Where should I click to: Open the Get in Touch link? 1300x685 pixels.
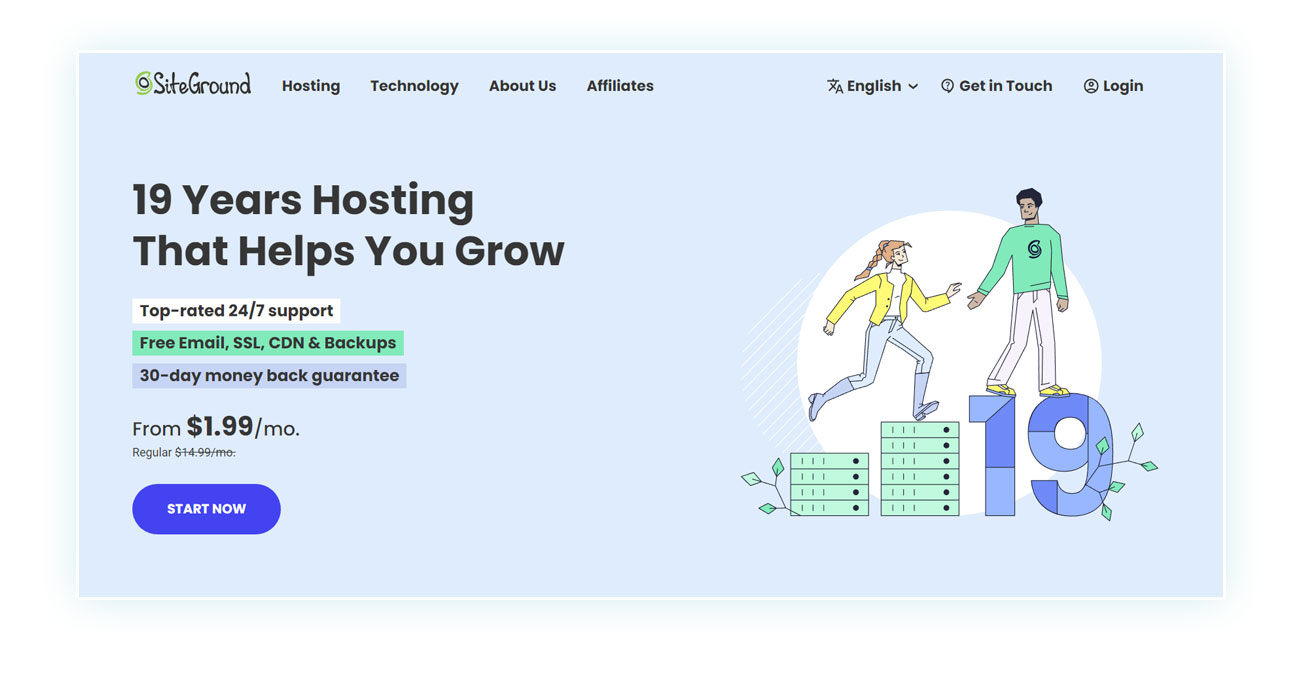coord(1006,86)
